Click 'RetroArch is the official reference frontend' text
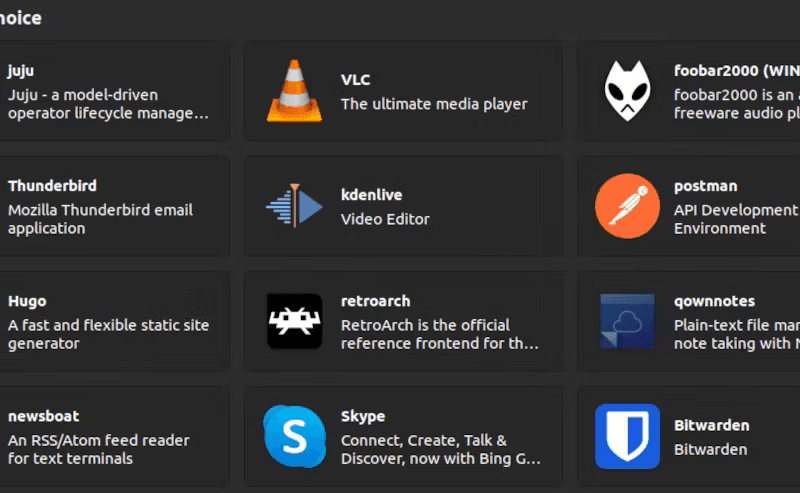Screen dimensions: 800x493 (440, 334)
